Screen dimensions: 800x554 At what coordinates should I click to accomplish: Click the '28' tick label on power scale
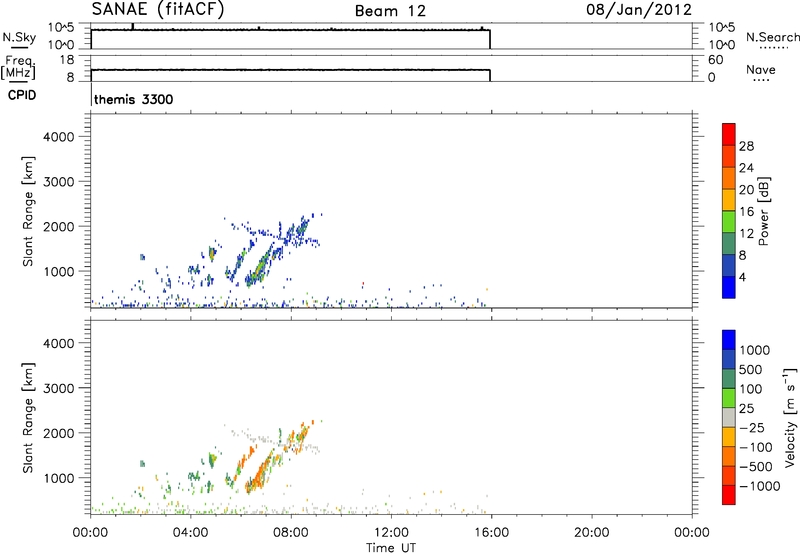tap(746, 146)
